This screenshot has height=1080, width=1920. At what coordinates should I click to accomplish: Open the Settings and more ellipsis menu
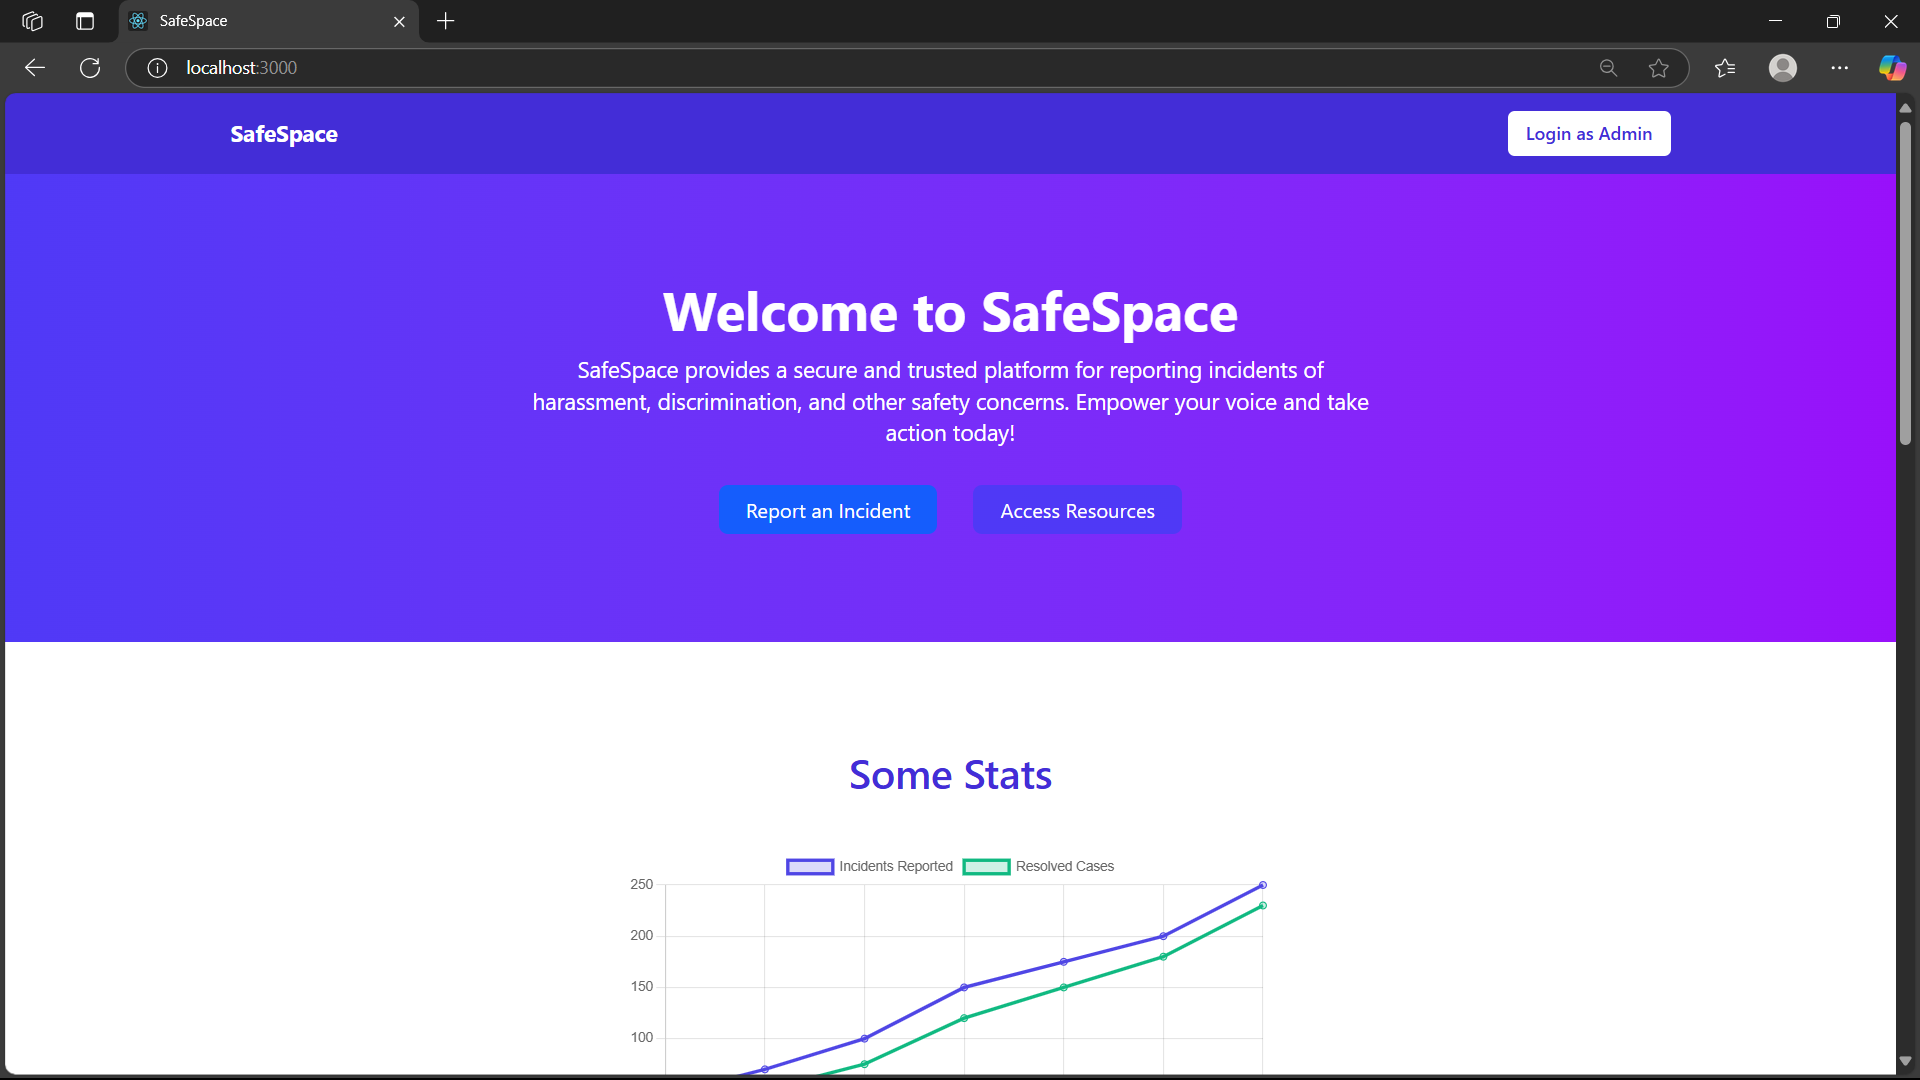pos(1839,68)
